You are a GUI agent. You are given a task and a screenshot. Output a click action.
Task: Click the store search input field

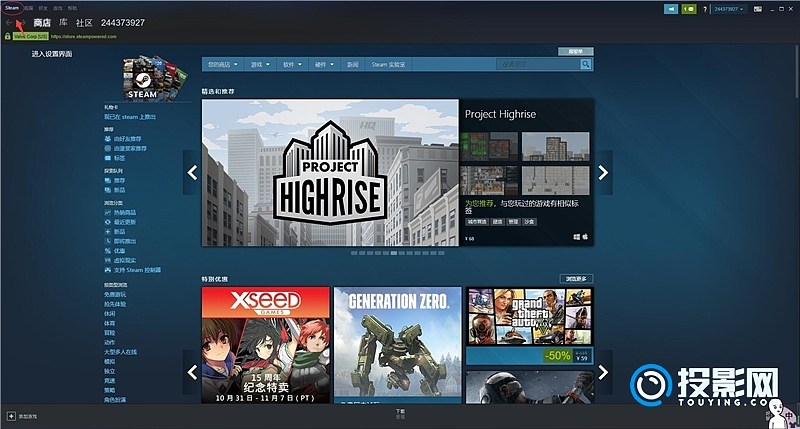[x=538, y=64]
